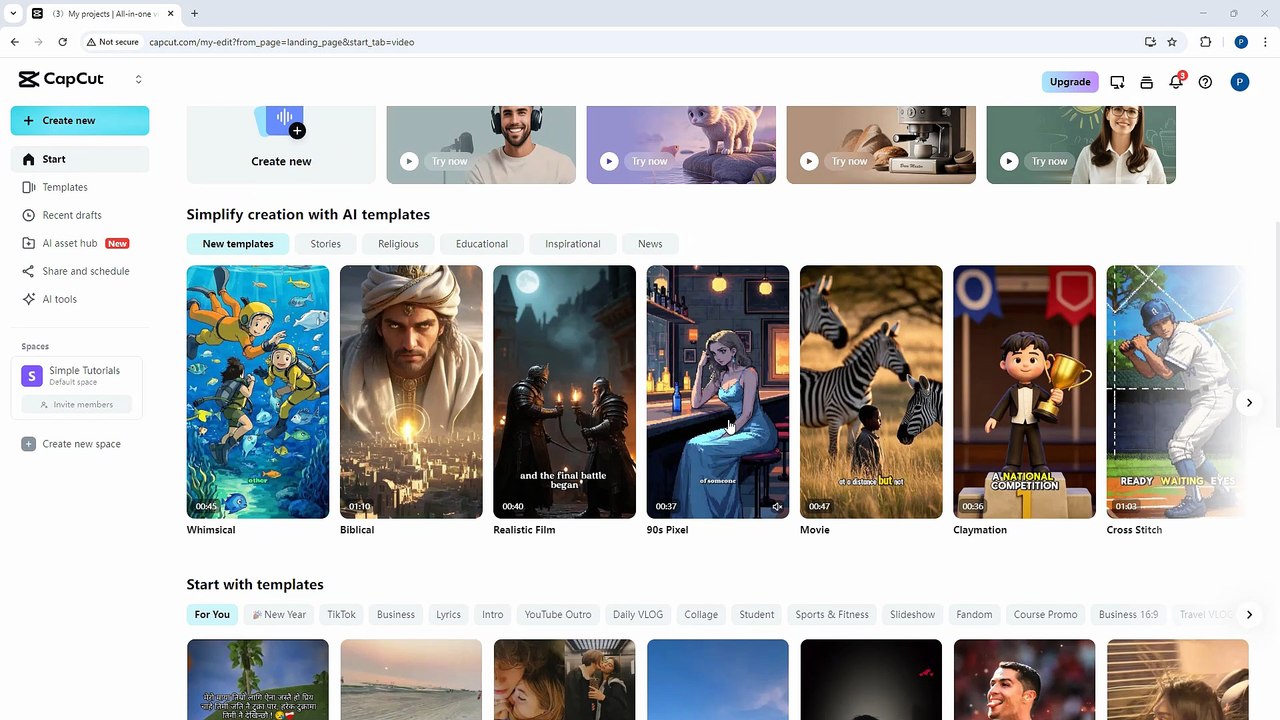Image resolution: width=1280 pixels, height=720 pixels.
Task: Select the Business 16:9 category
Action: 1128,615
